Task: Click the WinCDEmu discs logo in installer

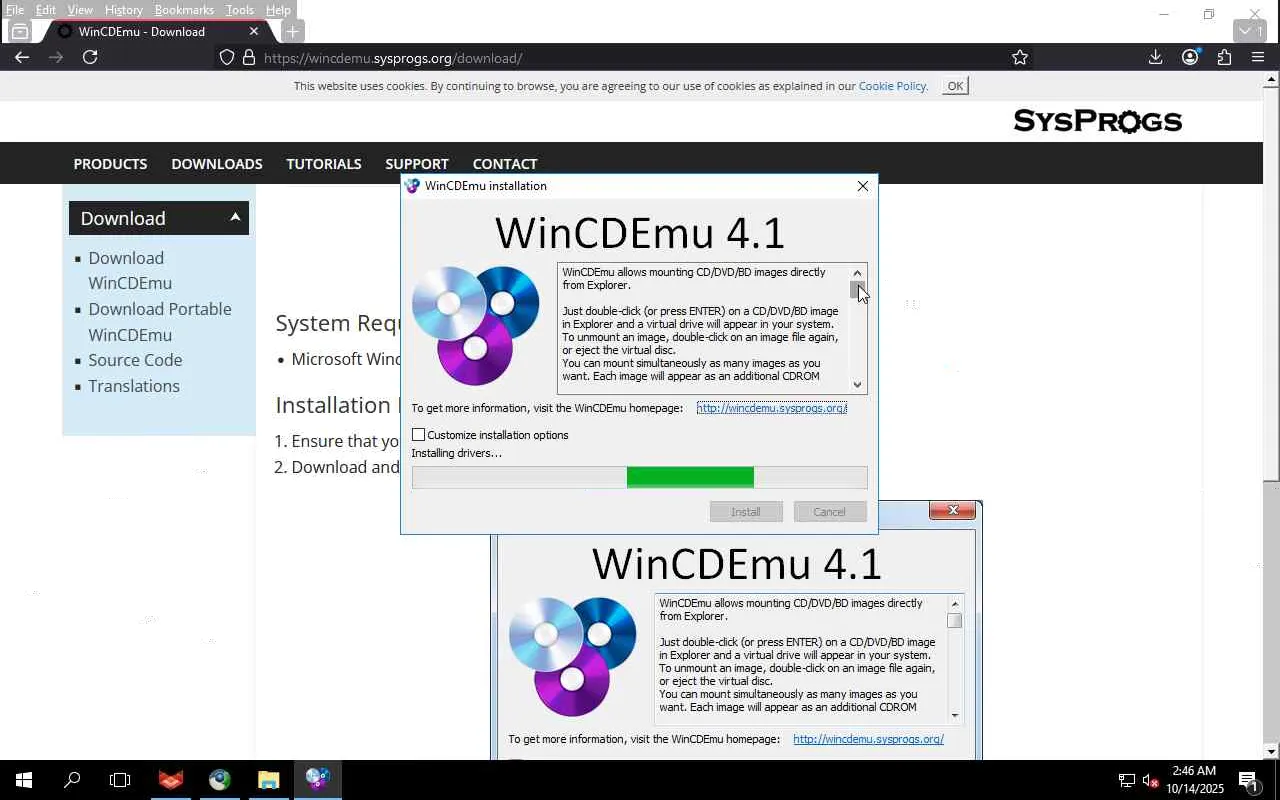Action: click(x=476, y=325)
